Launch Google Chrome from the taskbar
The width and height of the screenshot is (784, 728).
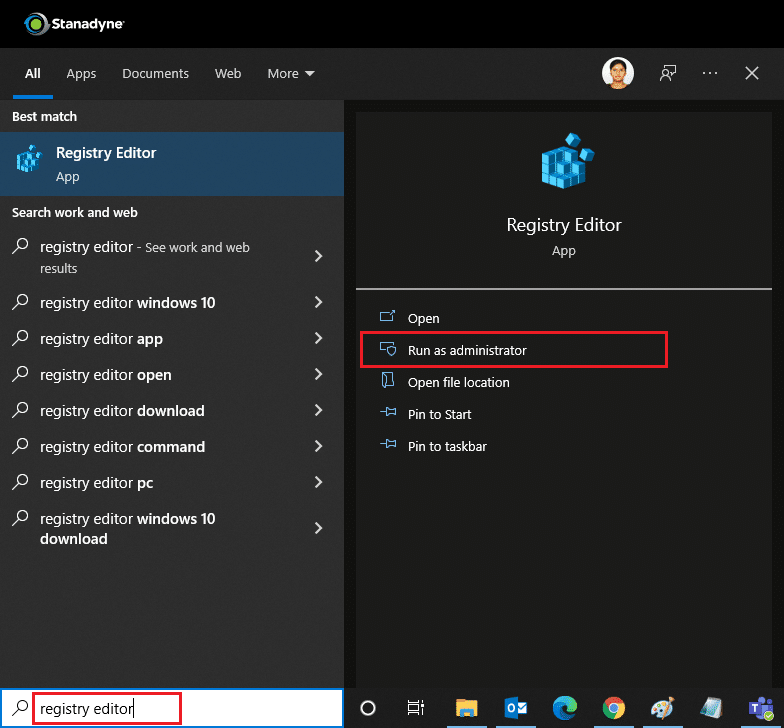pos(614,708)
